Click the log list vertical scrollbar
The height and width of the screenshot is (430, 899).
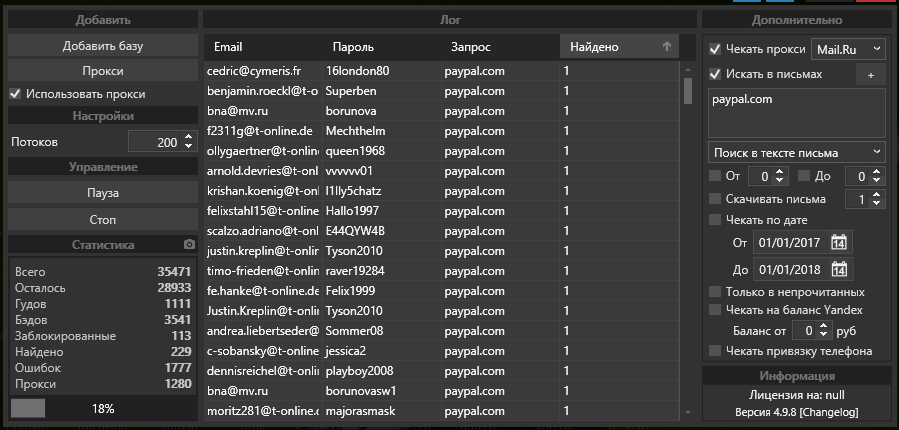click(x=688, y=240)
